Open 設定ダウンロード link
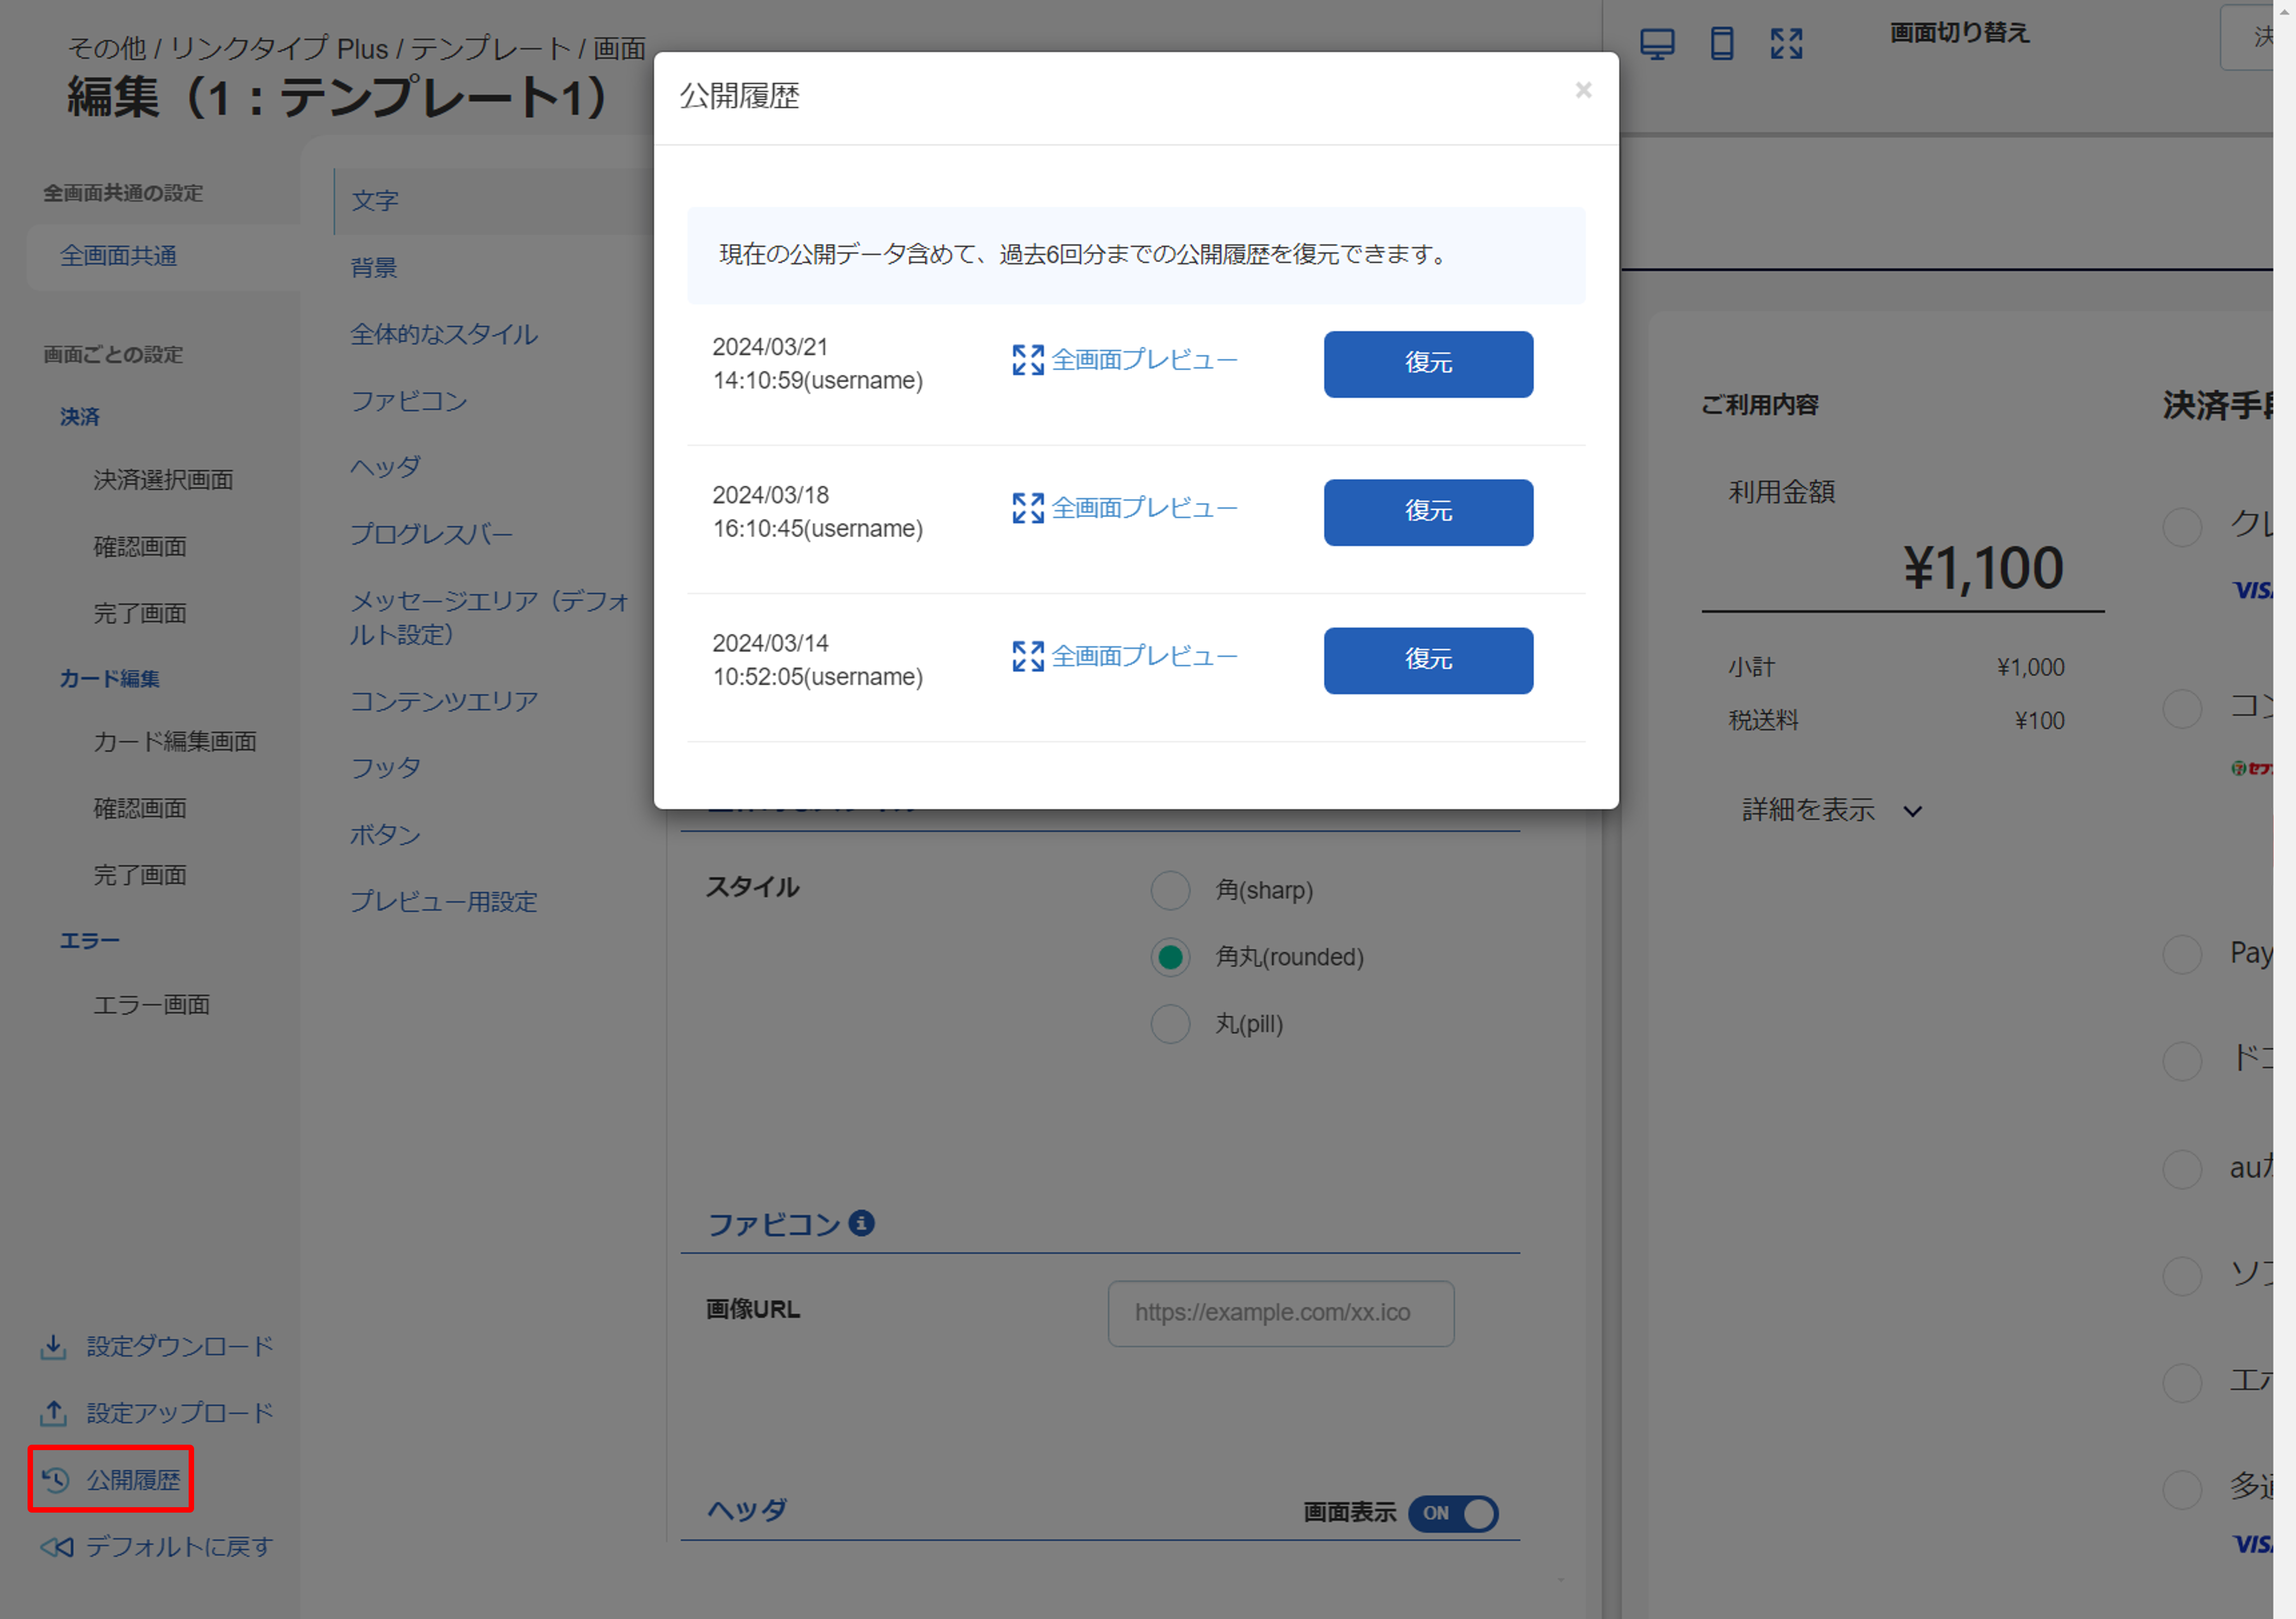The image size is (2296, 1619). [x=180, y=1347]
